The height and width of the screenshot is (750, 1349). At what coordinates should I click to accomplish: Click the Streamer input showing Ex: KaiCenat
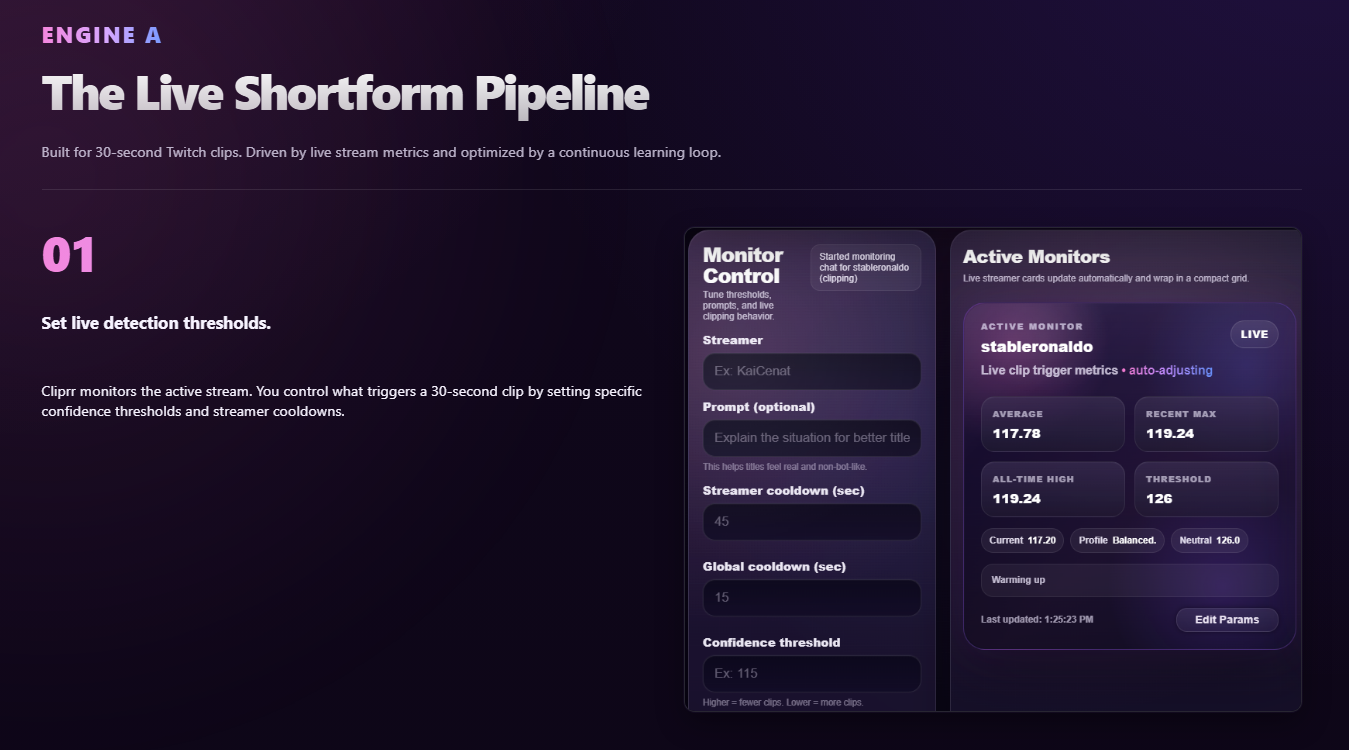coord(811,371)
